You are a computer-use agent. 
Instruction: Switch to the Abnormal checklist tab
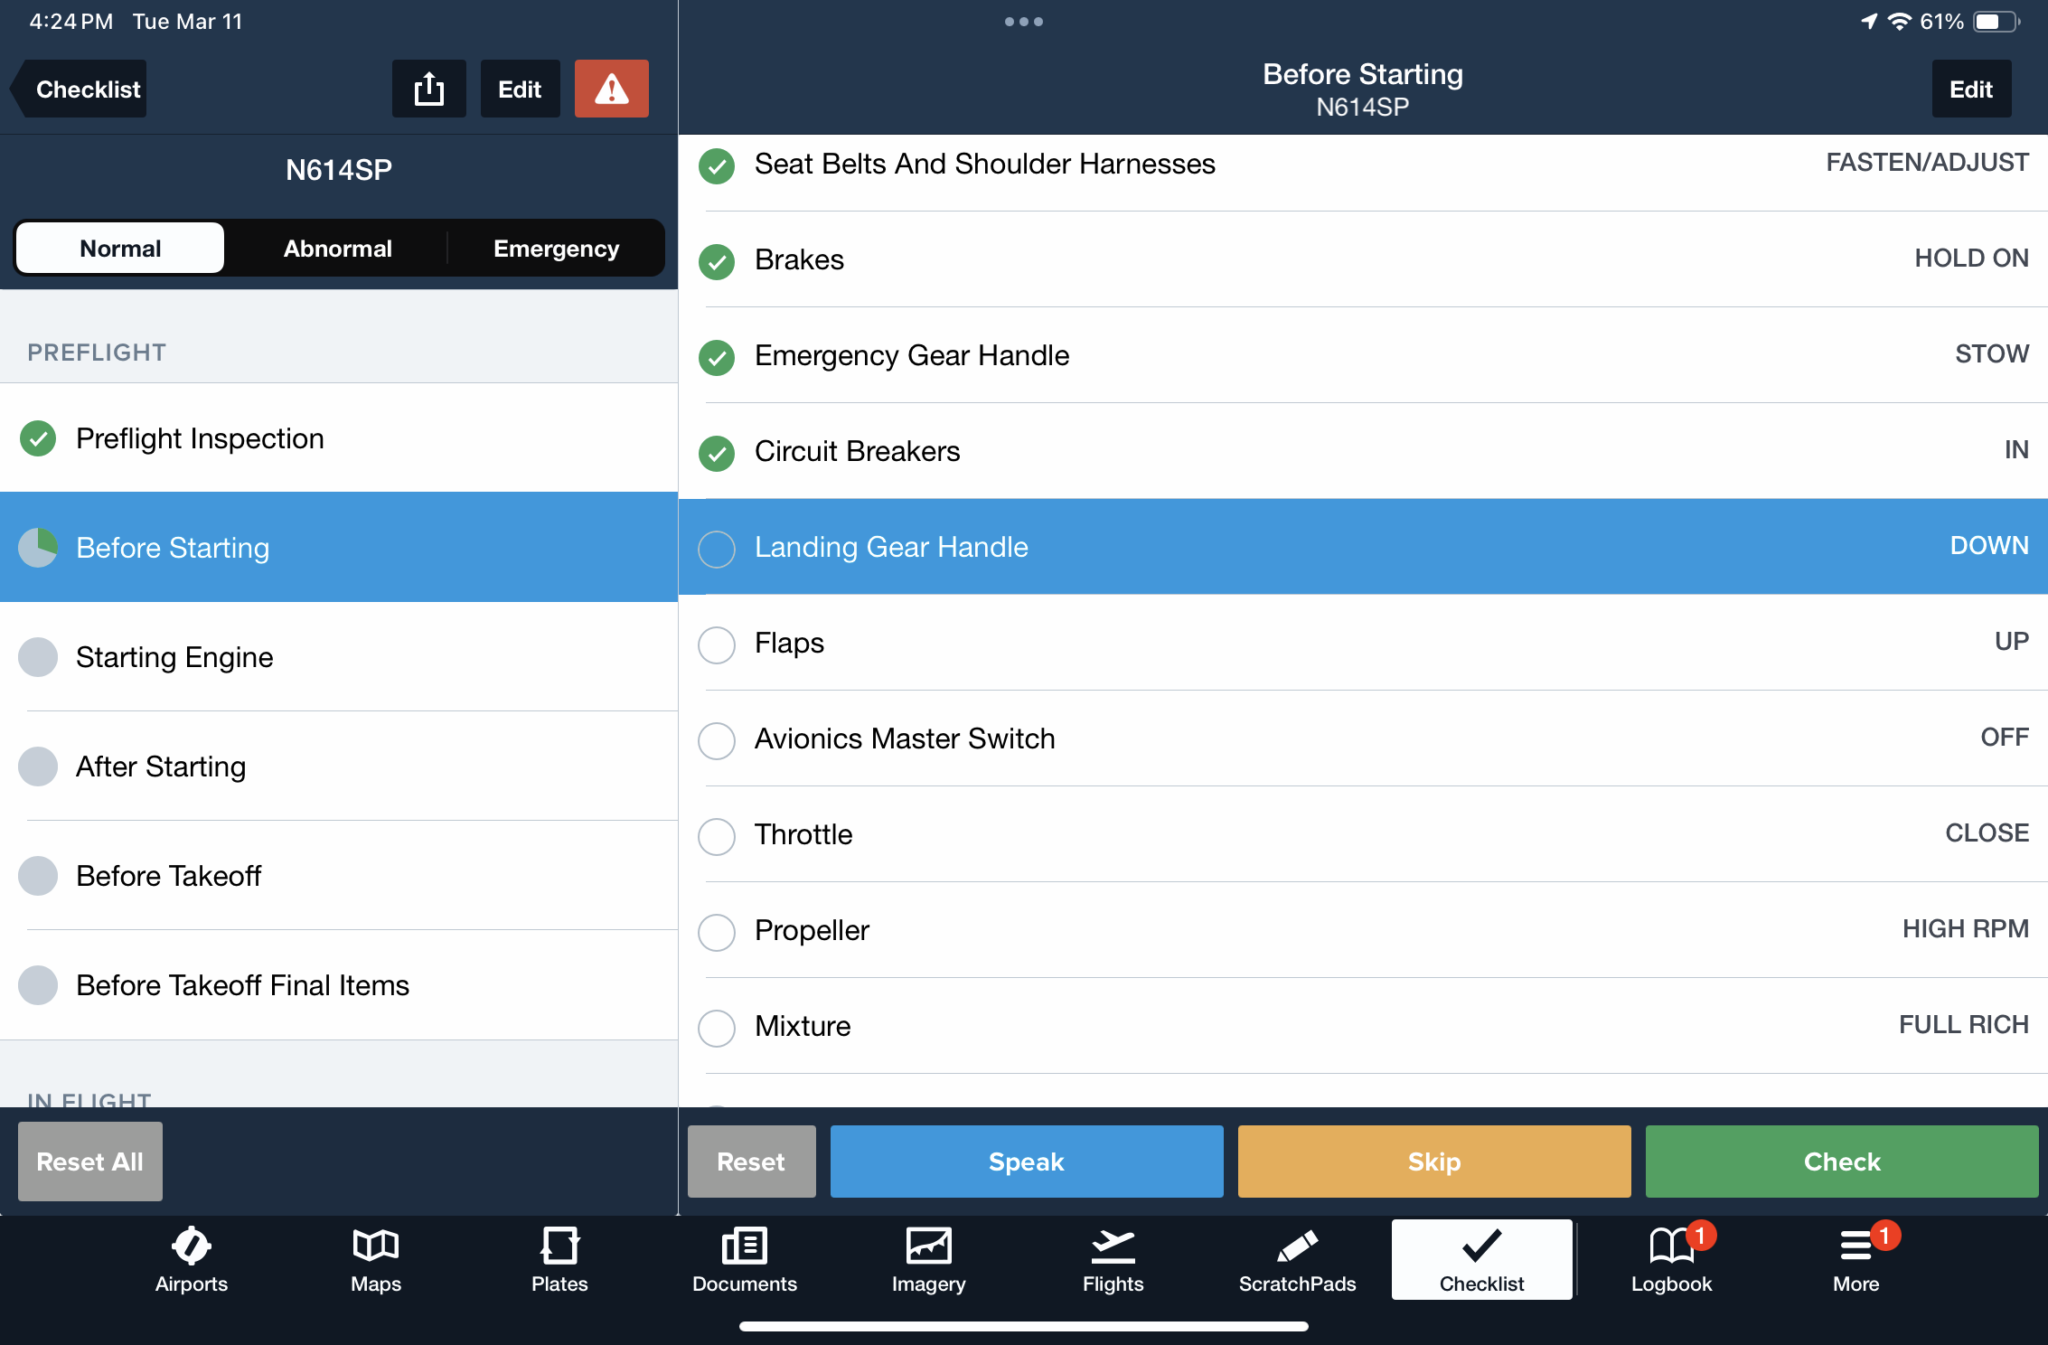click(338, 248)
